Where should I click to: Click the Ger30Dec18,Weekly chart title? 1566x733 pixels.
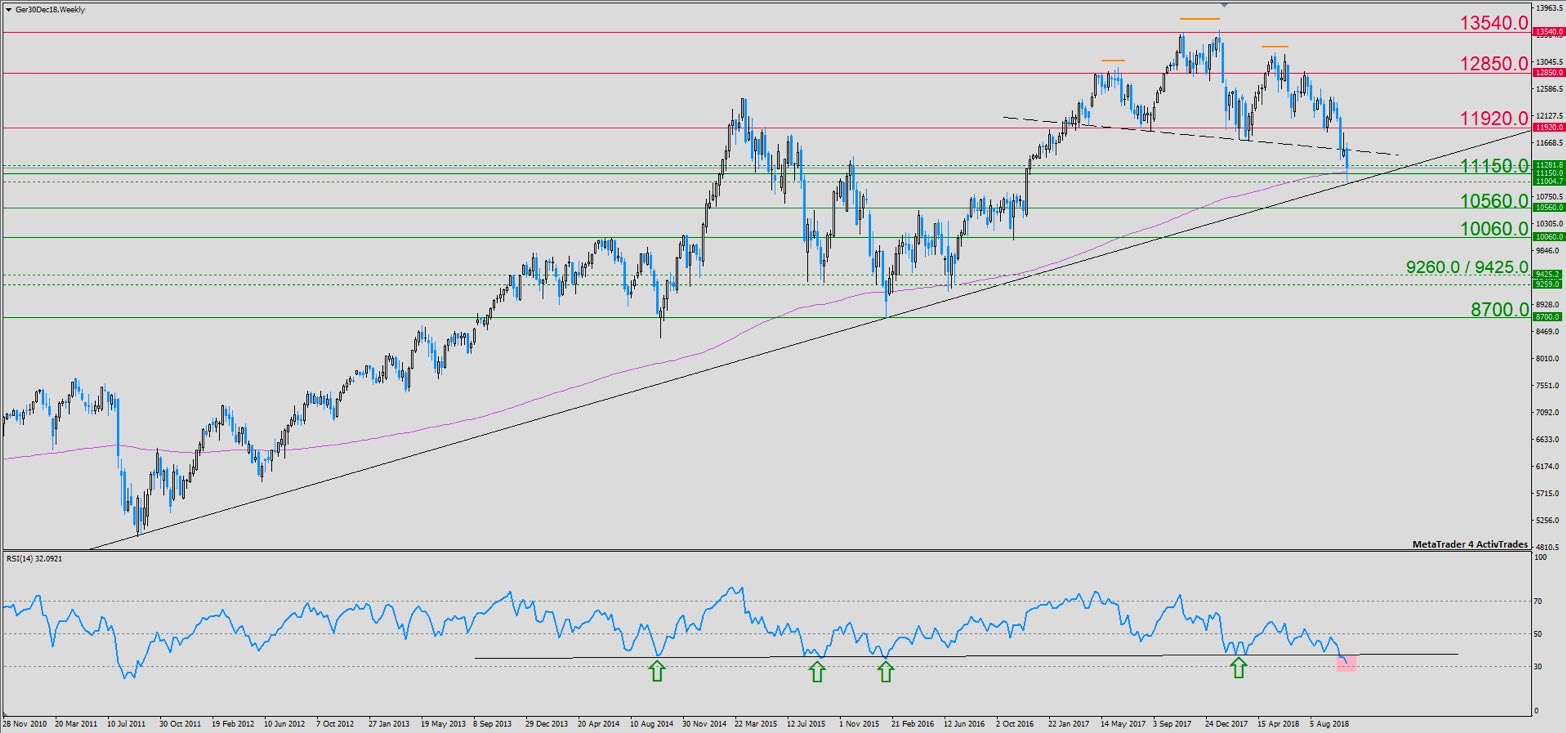[50, 9]
